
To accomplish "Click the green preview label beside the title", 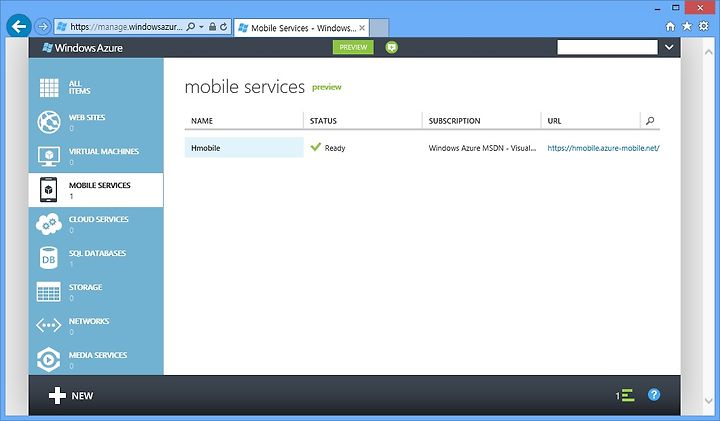I will [x=327, y=87].
